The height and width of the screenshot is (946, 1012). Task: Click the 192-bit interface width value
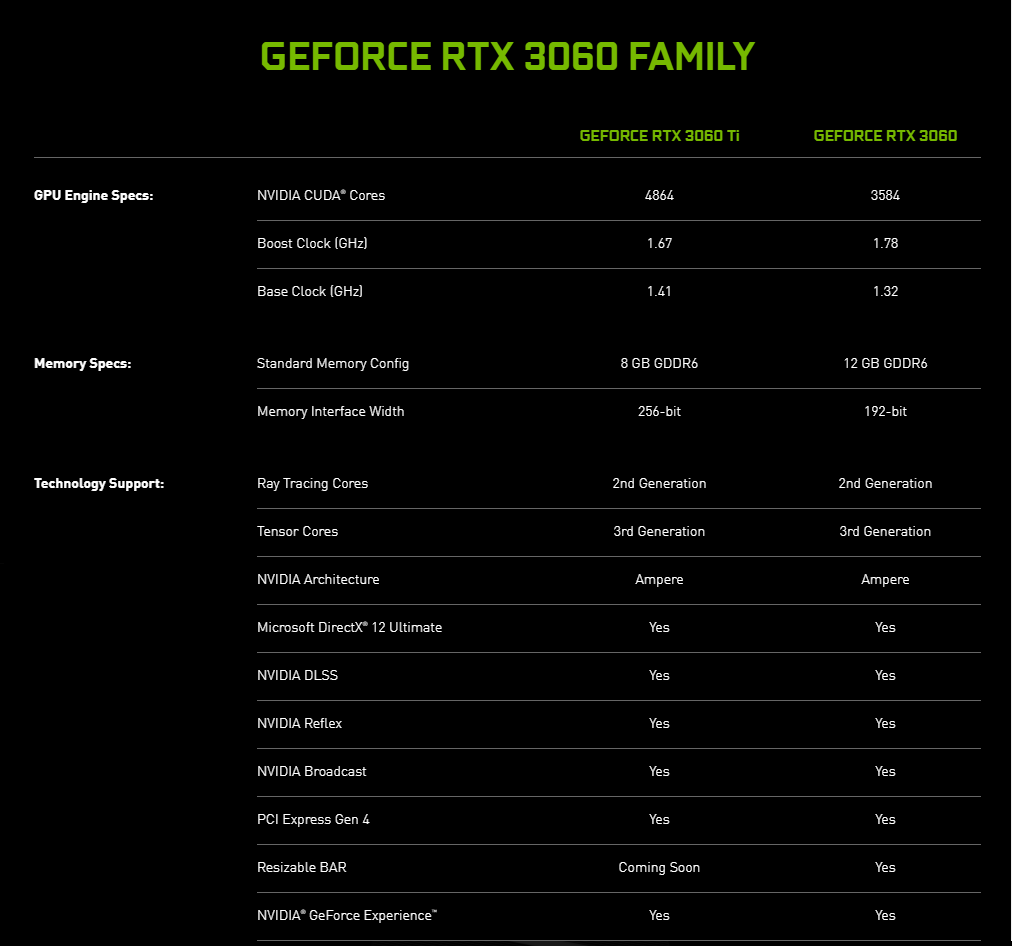pos(885,412)
